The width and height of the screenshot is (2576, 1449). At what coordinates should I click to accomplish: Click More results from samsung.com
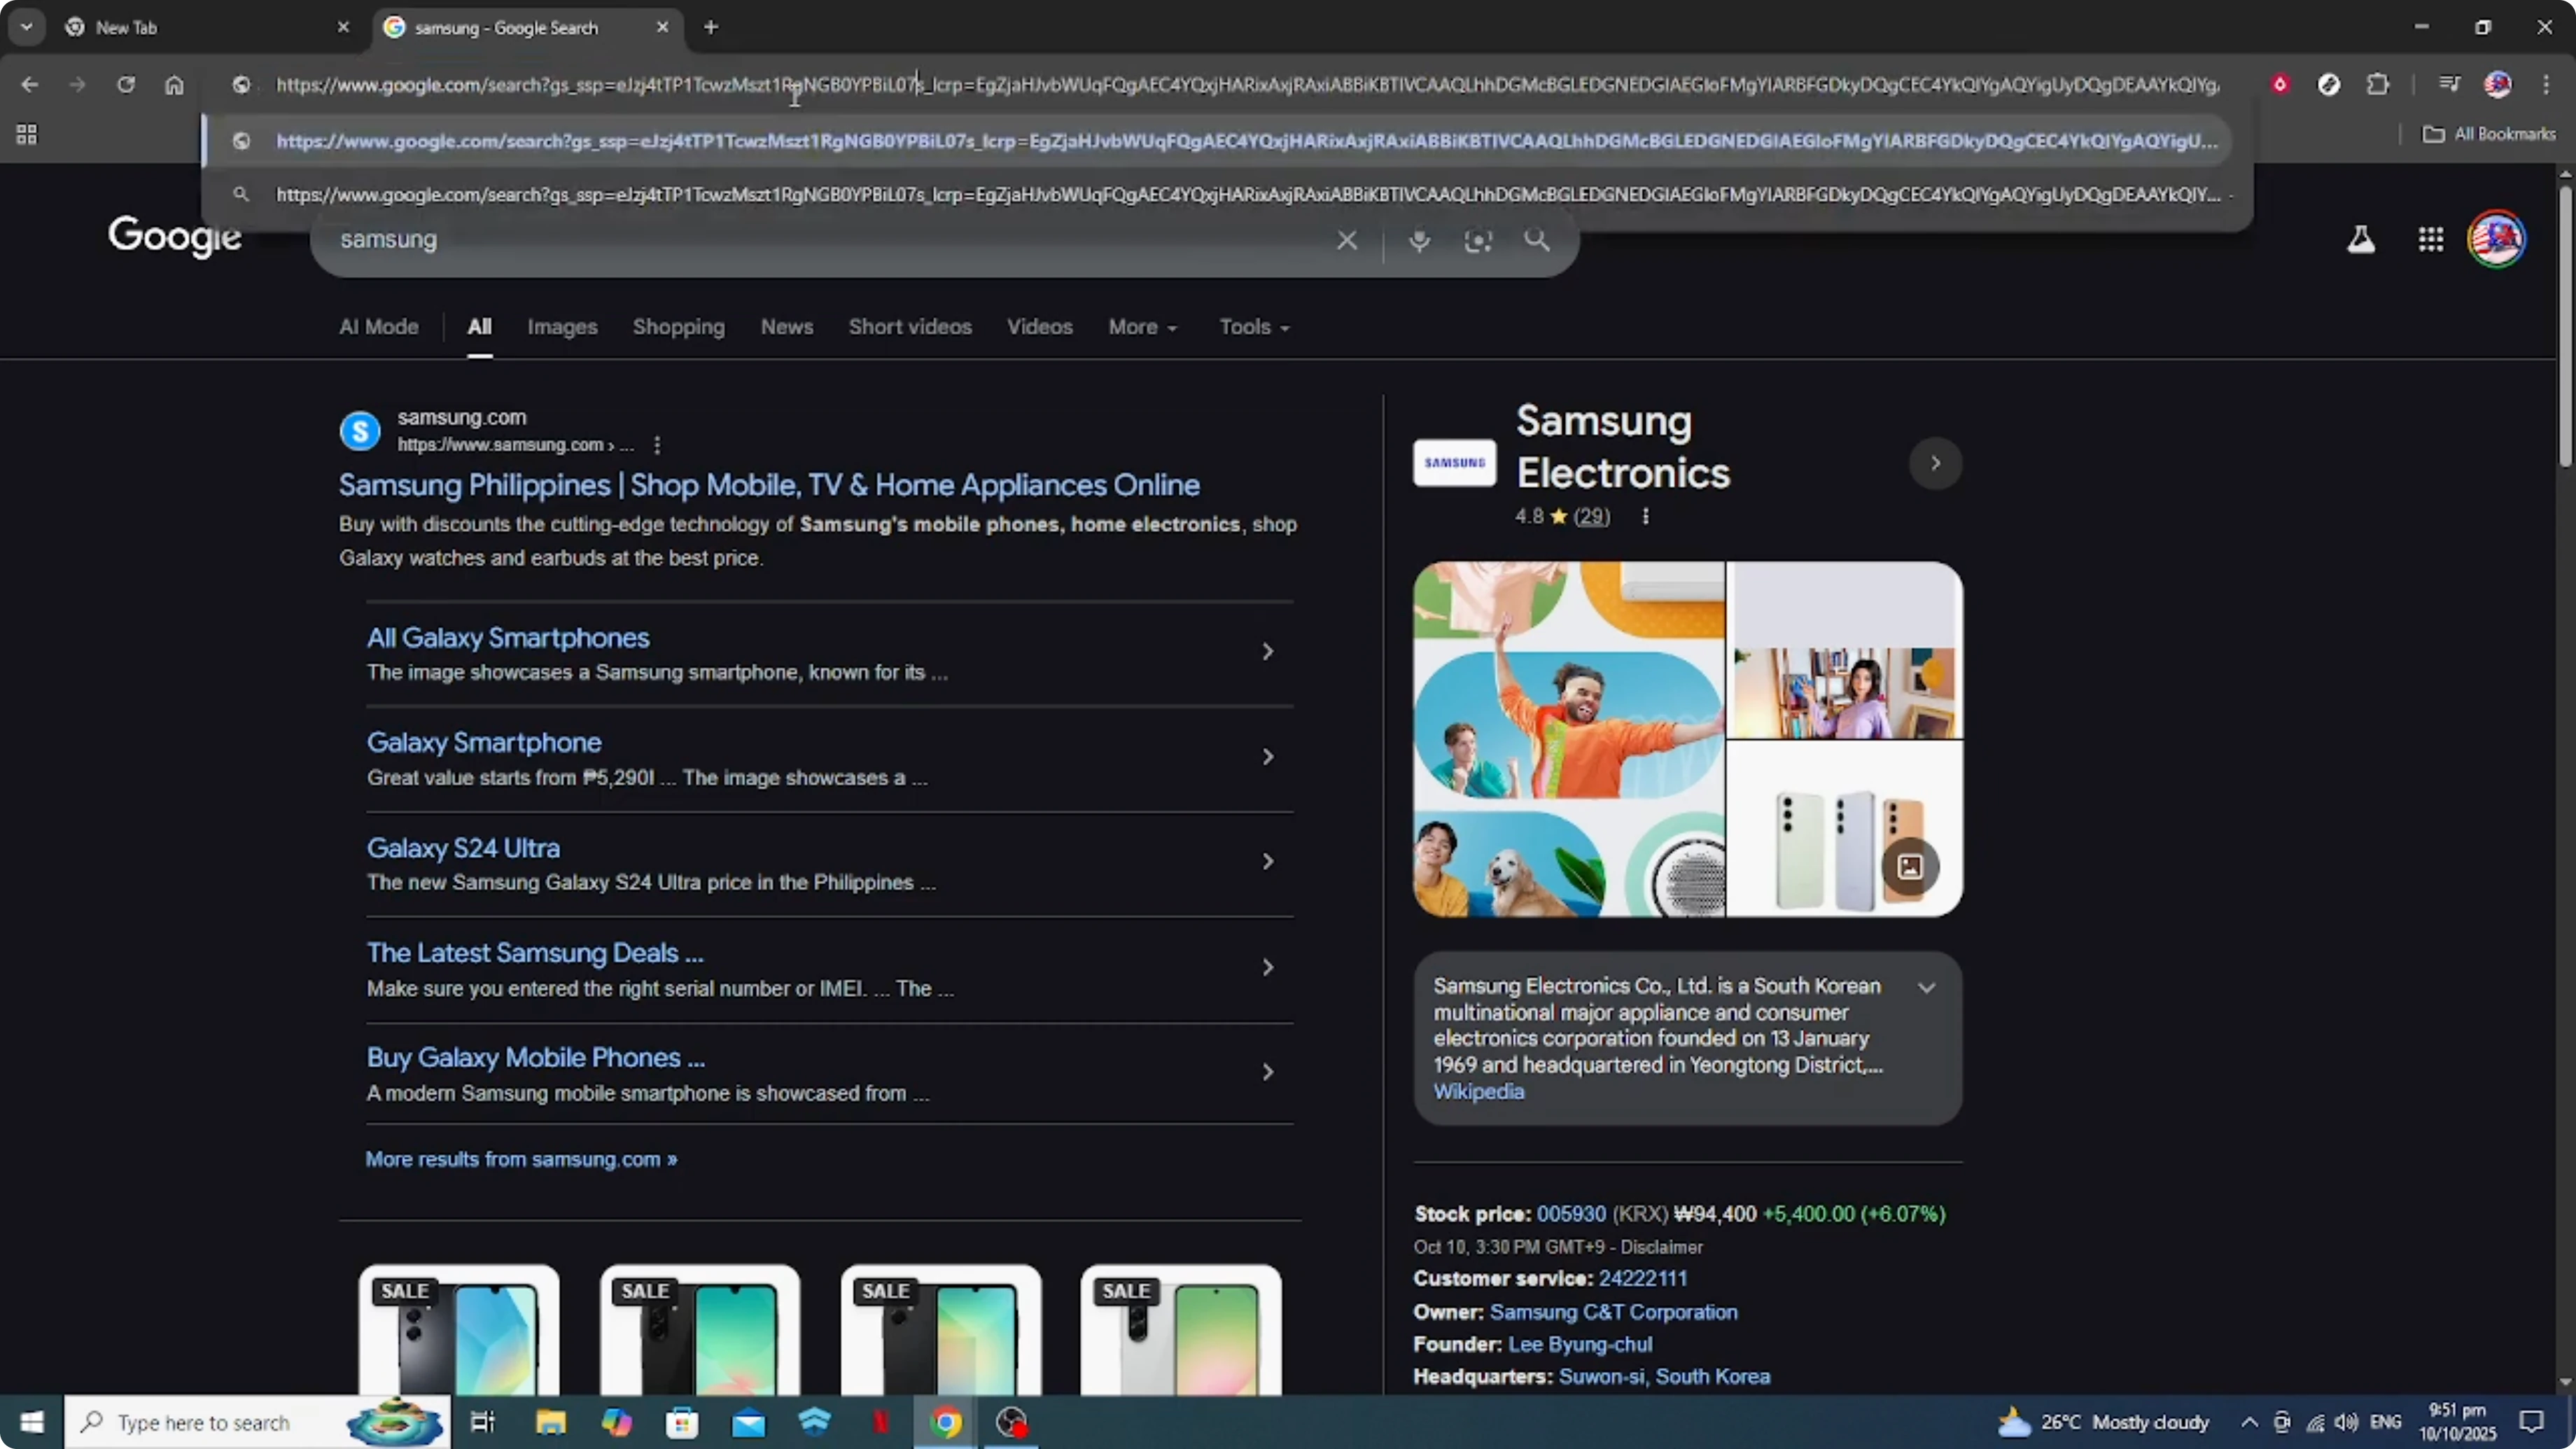coord(520,1159)
